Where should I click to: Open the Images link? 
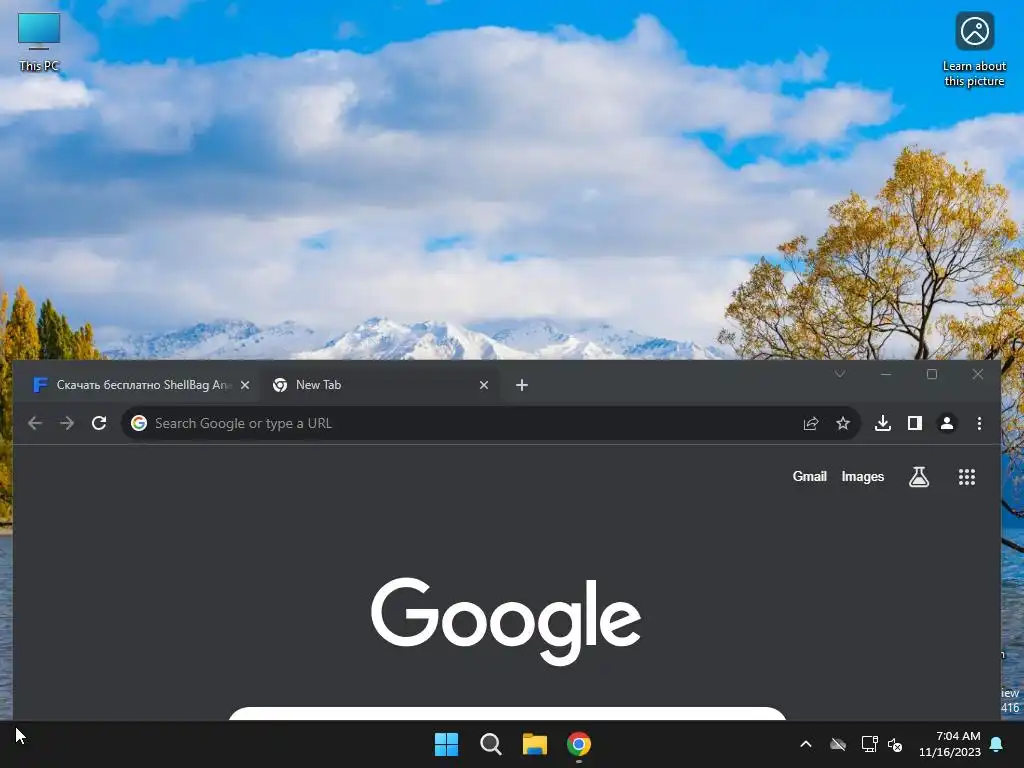pos(862,477)
